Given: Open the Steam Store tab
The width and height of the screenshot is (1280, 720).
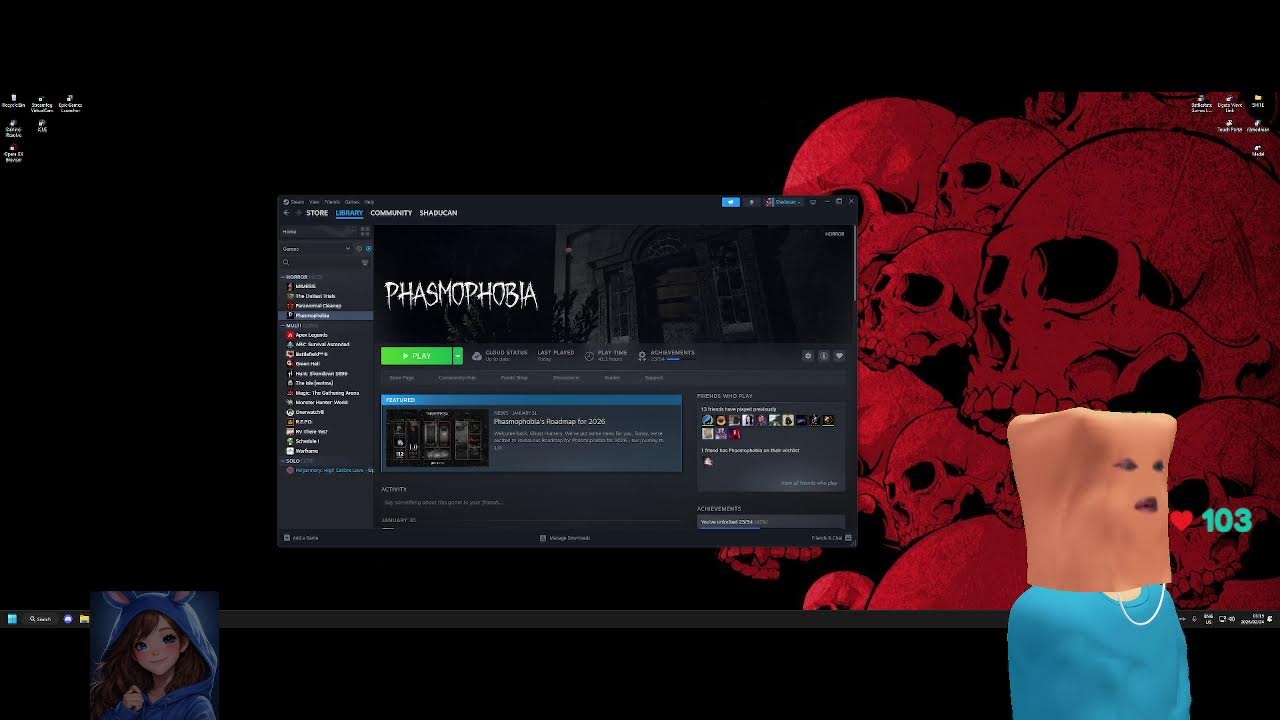Looking at the screenshot, I should point(317,213).
